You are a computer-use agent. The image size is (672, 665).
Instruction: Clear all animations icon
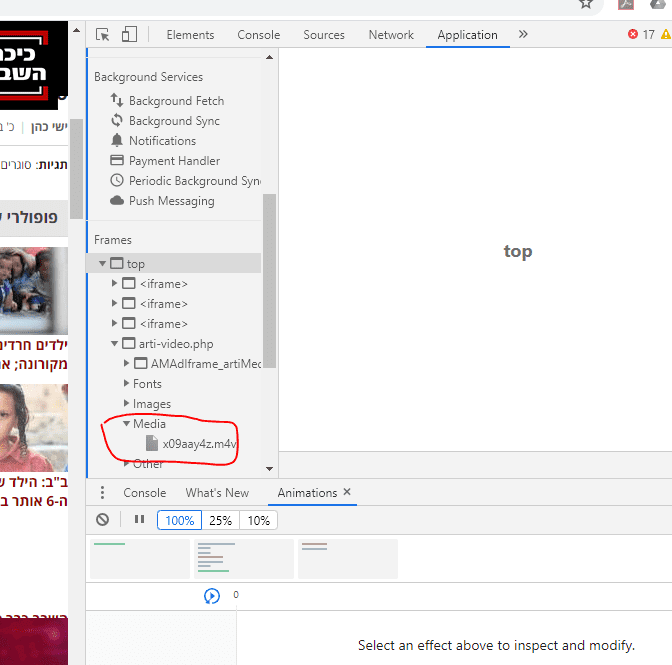click(102, 520)
